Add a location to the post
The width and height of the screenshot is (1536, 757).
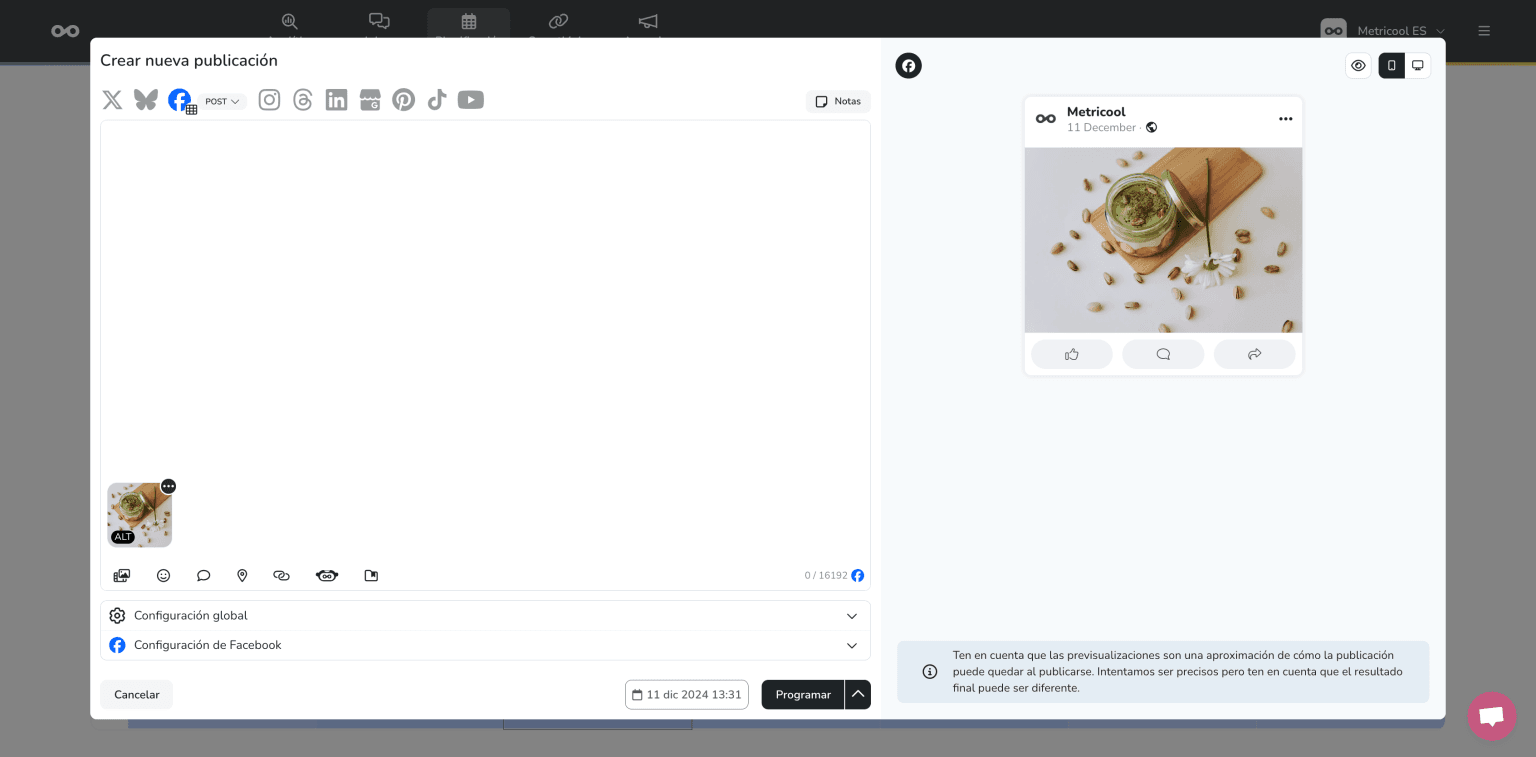(242, 575)
